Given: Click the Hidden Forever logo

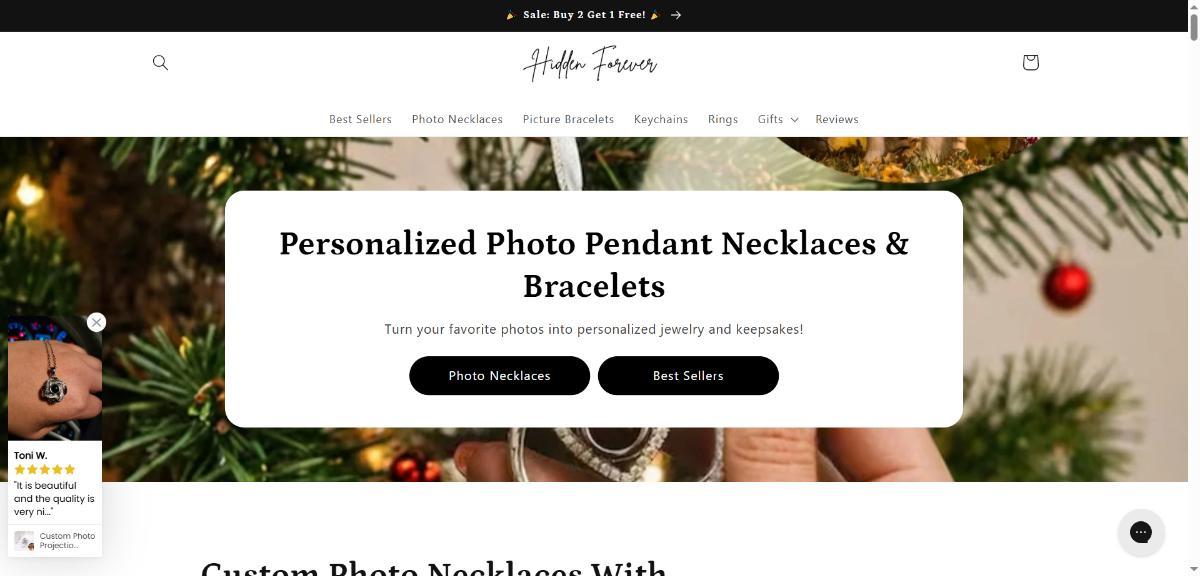Looking at the screenshot, I should pos(590,63).
